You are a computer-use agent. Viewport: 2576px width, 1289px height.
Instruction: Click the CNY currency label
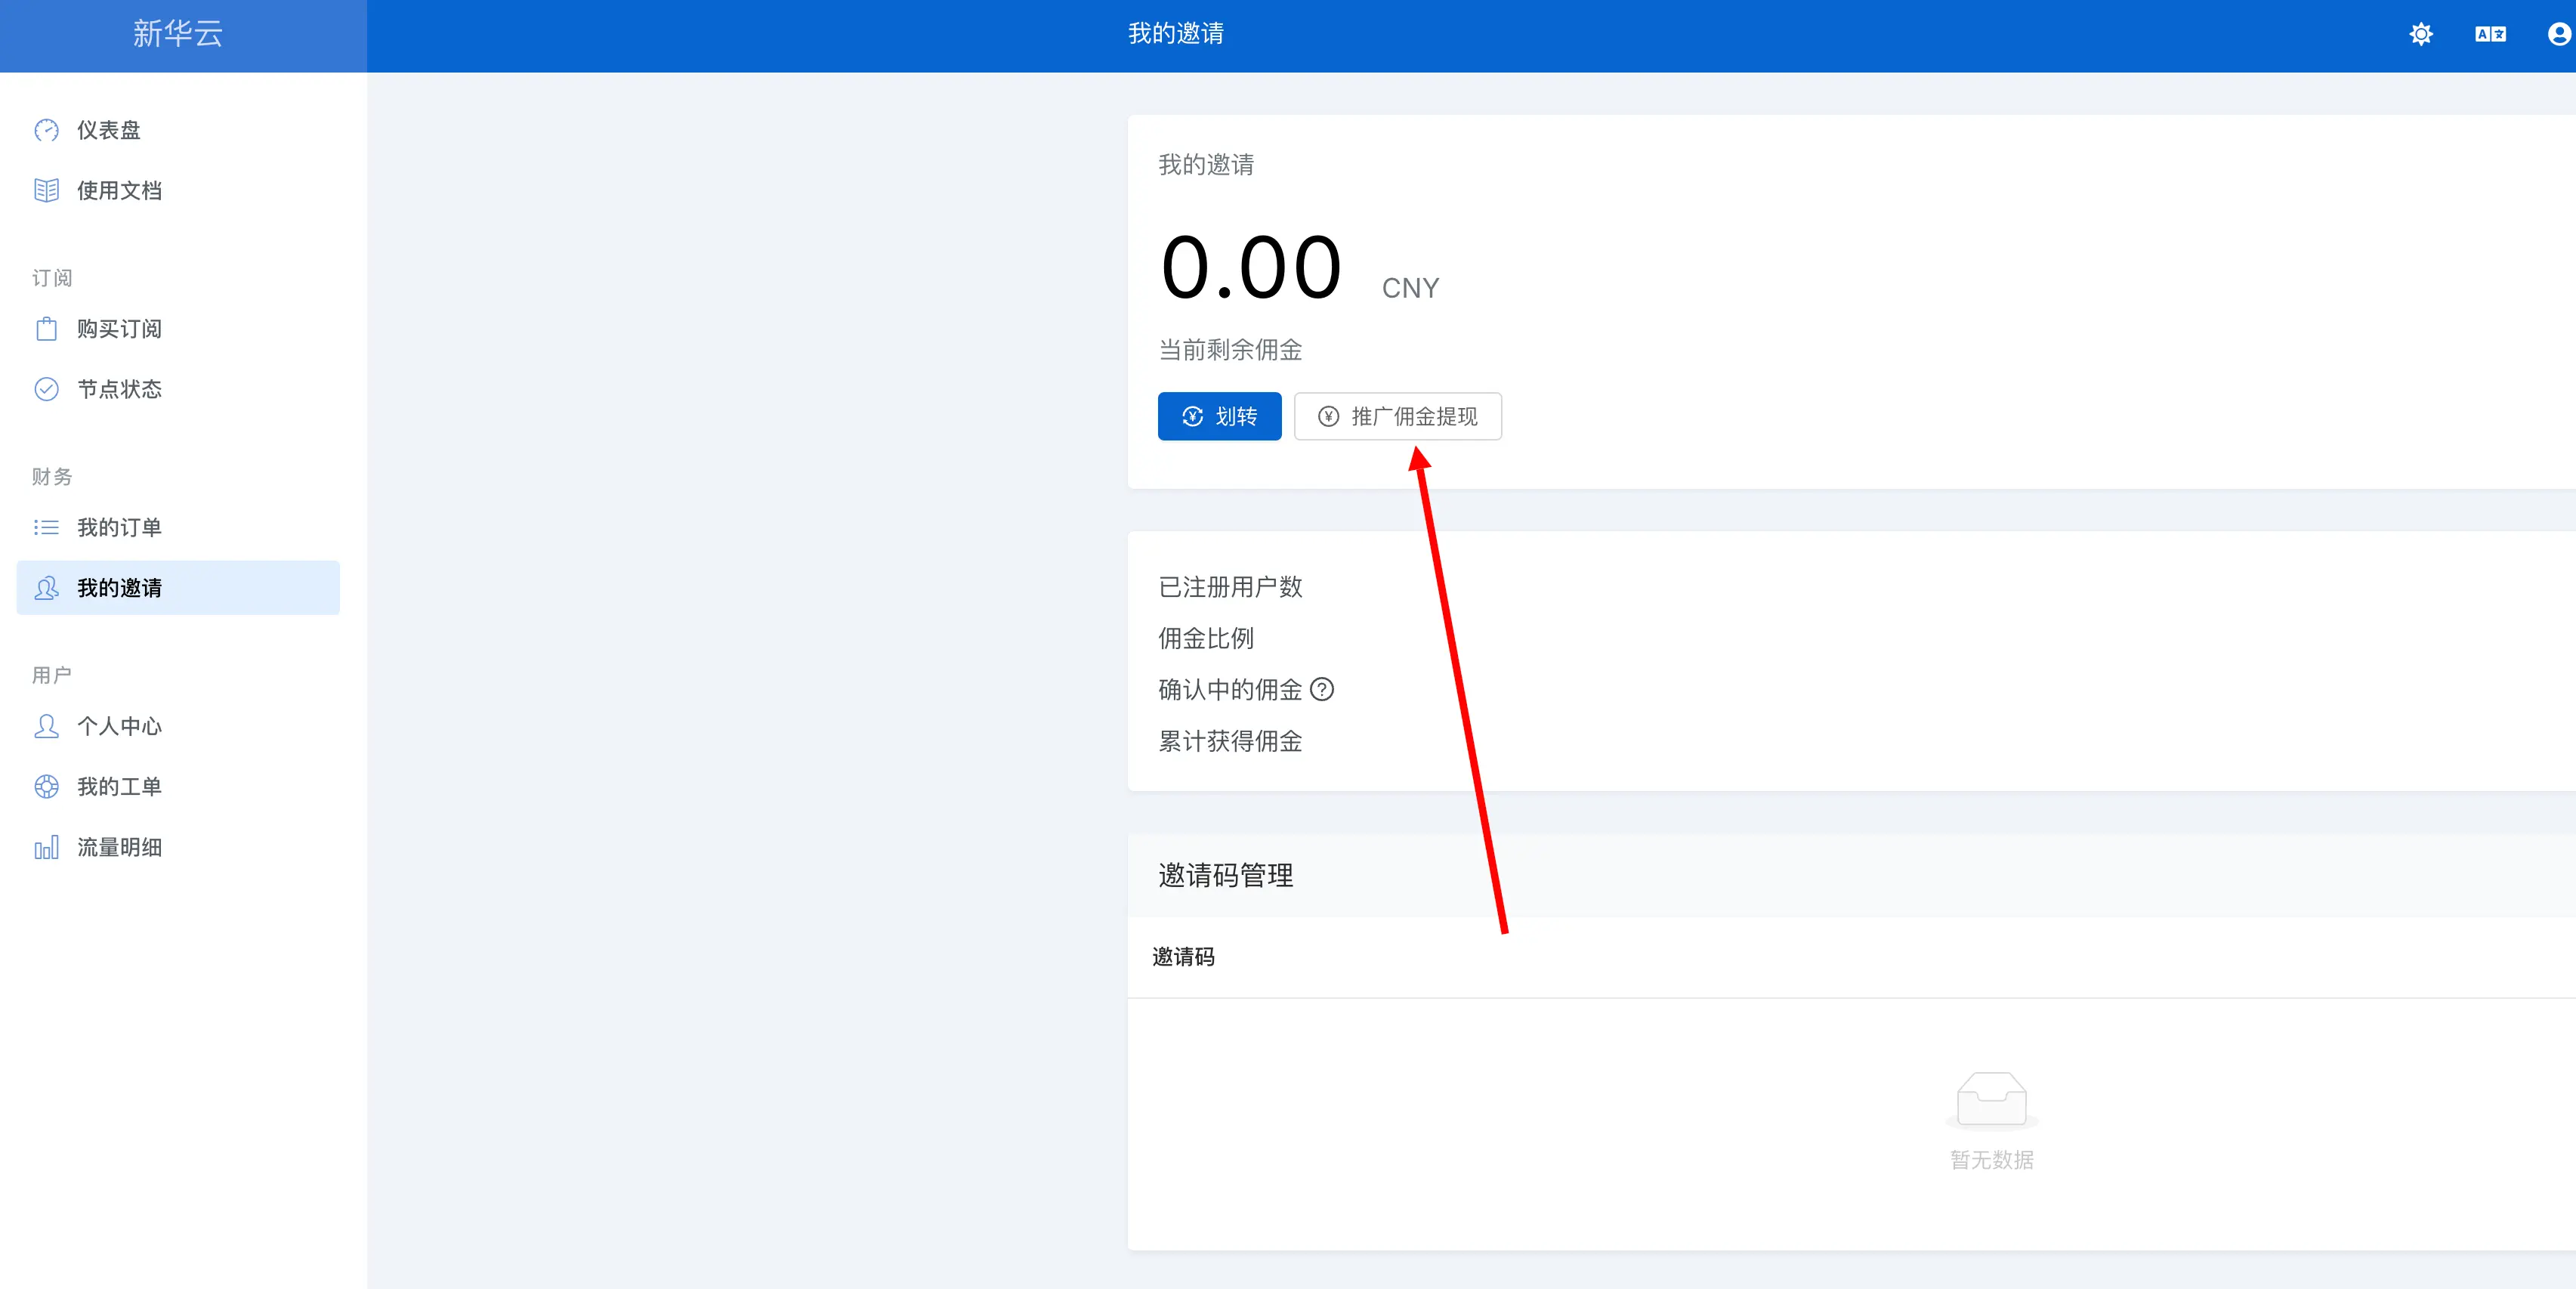point(1410,288)
